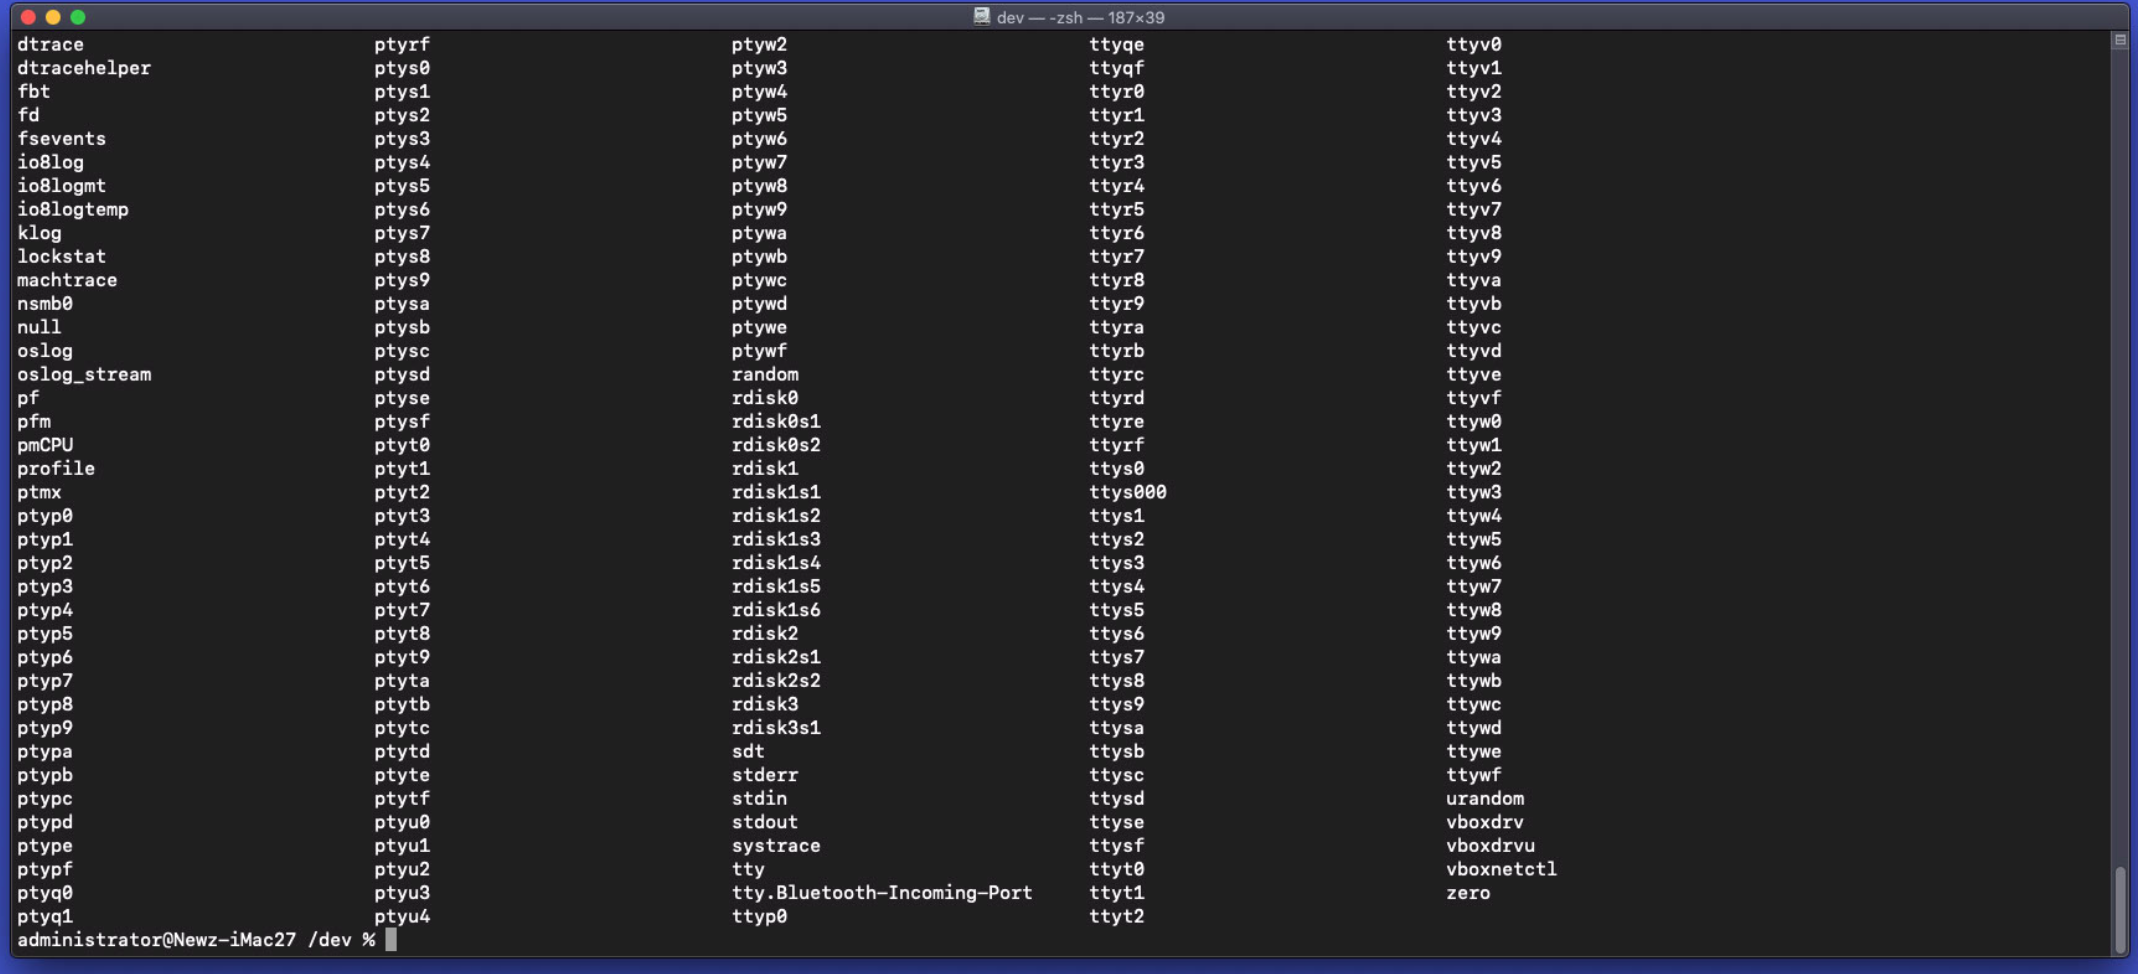The image size is (2138, 974).
Task: Click the 'vboxdrv' entry
Action: pos(1485,822)
